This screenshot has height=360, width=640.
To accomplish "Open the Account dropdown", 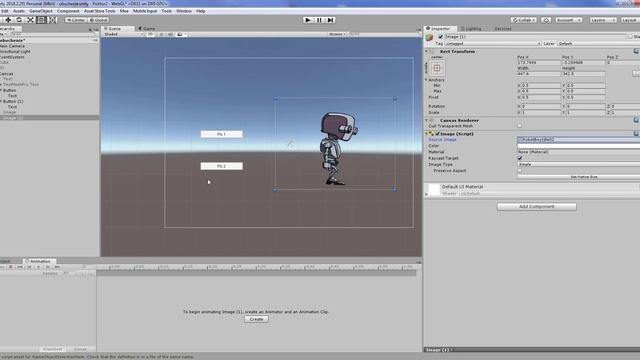I will [568, 20].
